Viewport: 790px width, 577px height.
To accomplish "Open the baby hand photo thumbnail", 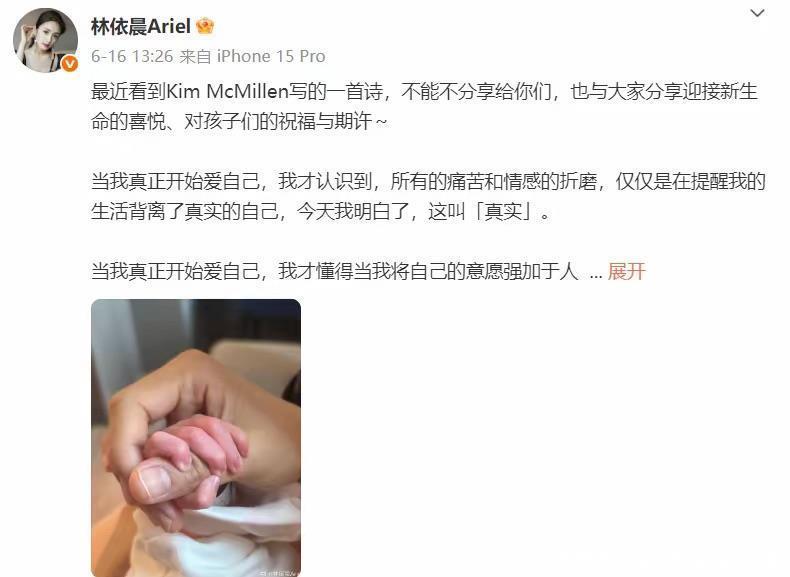I will click(x=196, y=437).
